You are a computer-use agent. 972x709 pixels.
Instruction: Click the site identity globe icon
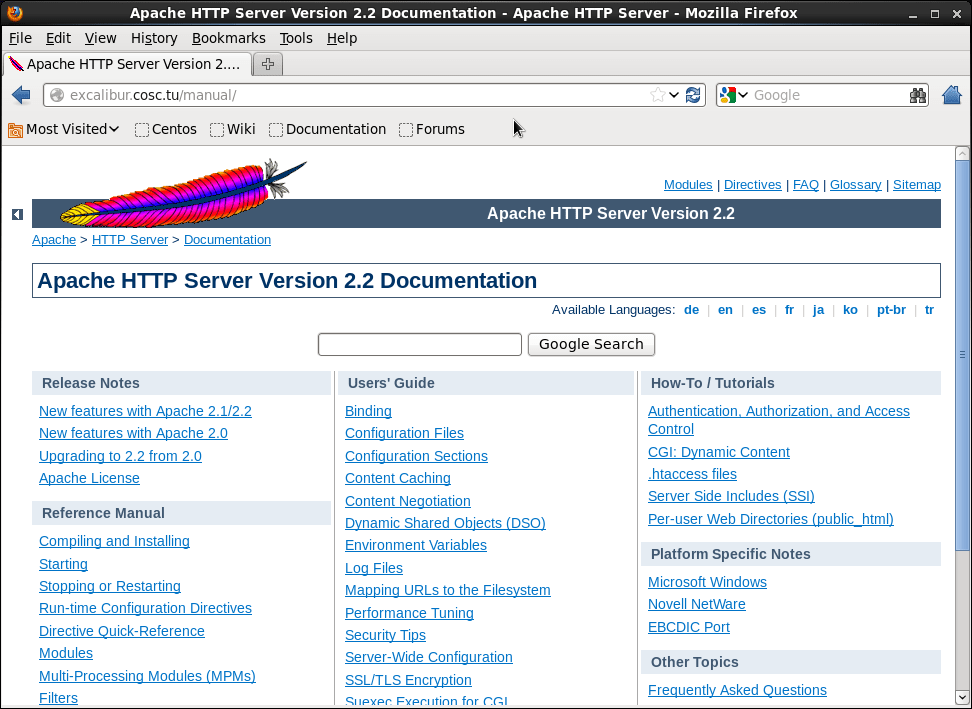(57, 95)
